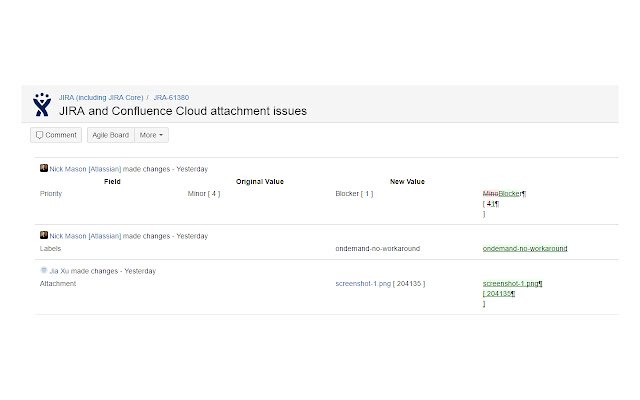The height and width of the screenshot is (400, 640).
Task: Click the Comment button
Action: [x=56, y=135]
